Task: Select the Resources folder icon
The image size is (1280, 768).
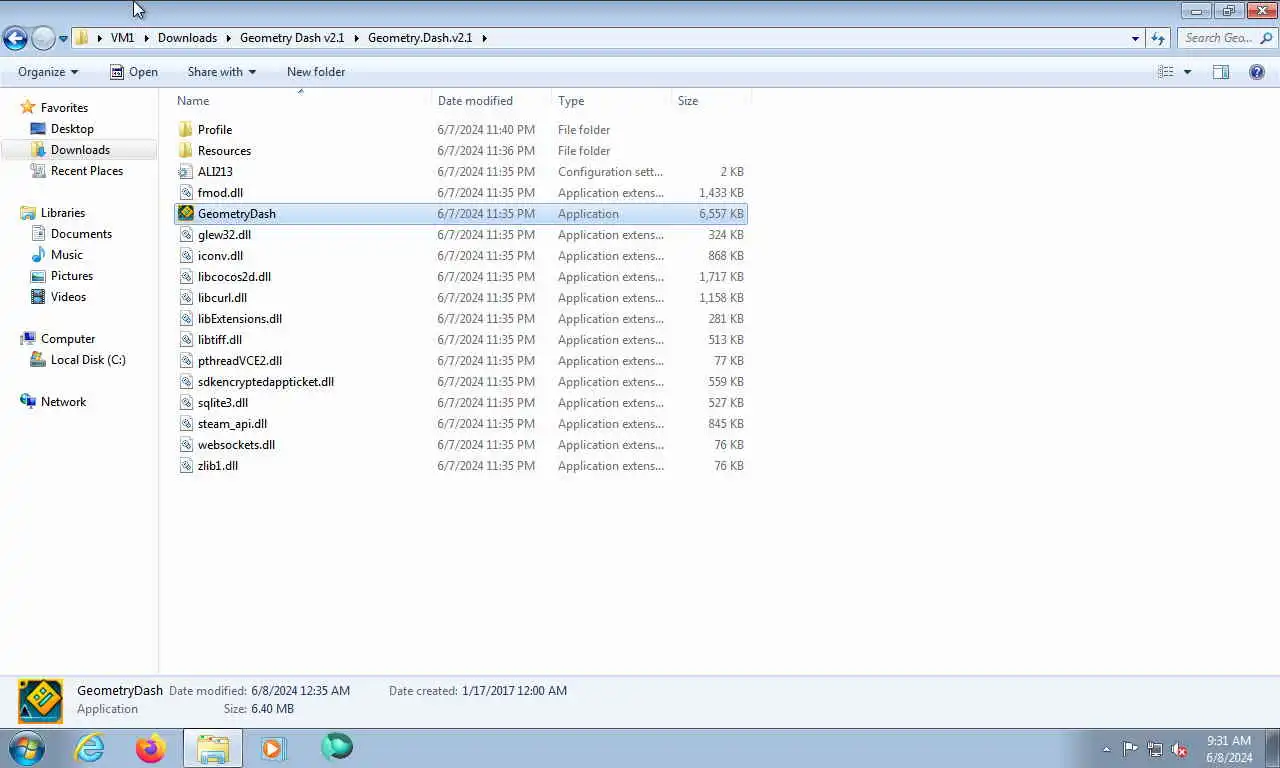Action: (185, 151)
